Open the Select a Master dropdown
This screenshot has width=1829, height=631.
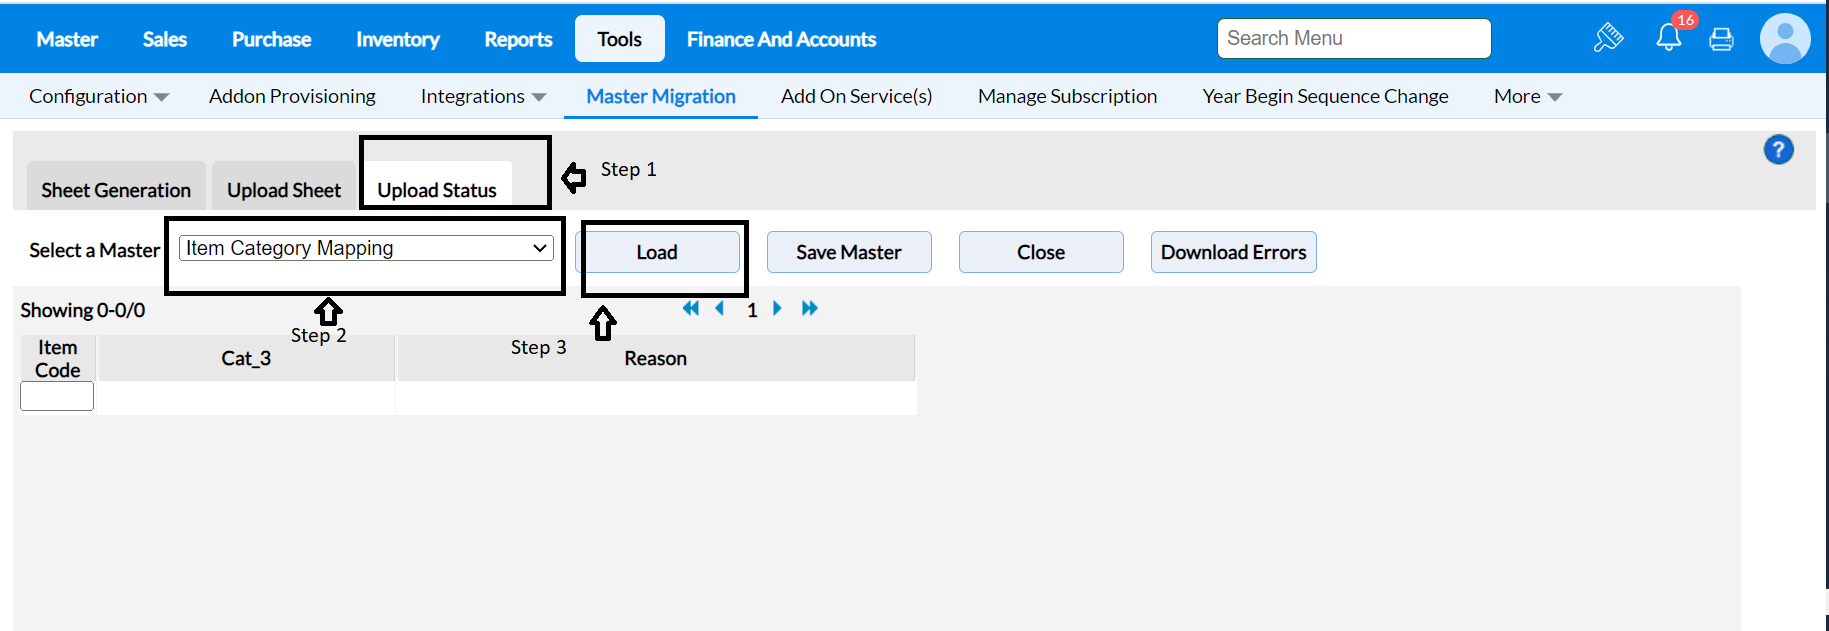tap(366, 248)
